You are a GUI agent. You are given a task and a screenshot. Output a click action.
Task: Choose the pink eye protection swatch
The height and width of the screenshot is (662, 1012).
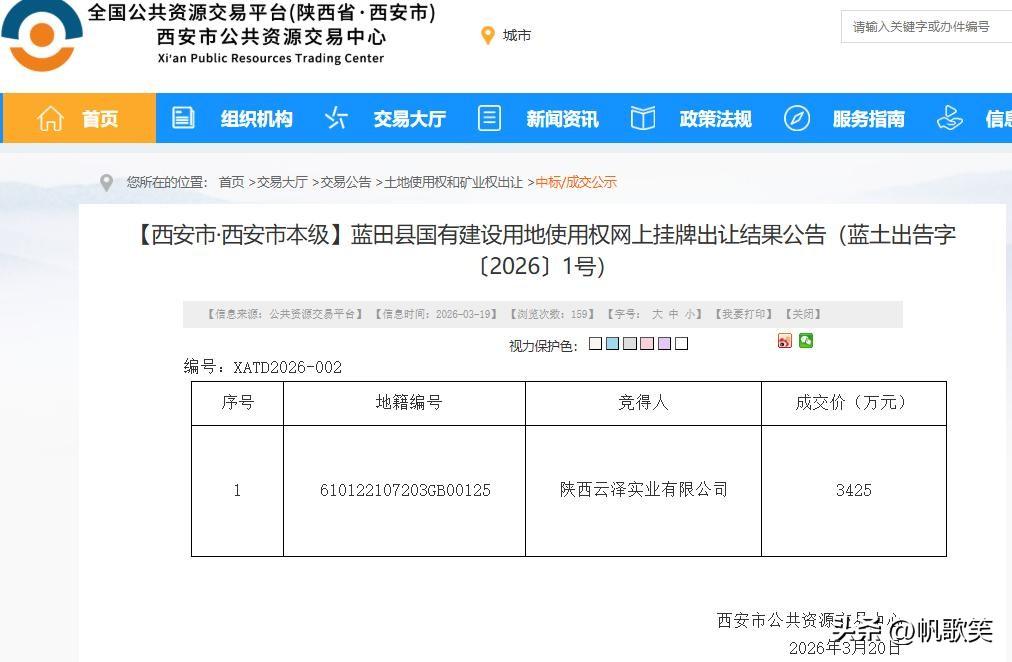click(x=647, y=343)
